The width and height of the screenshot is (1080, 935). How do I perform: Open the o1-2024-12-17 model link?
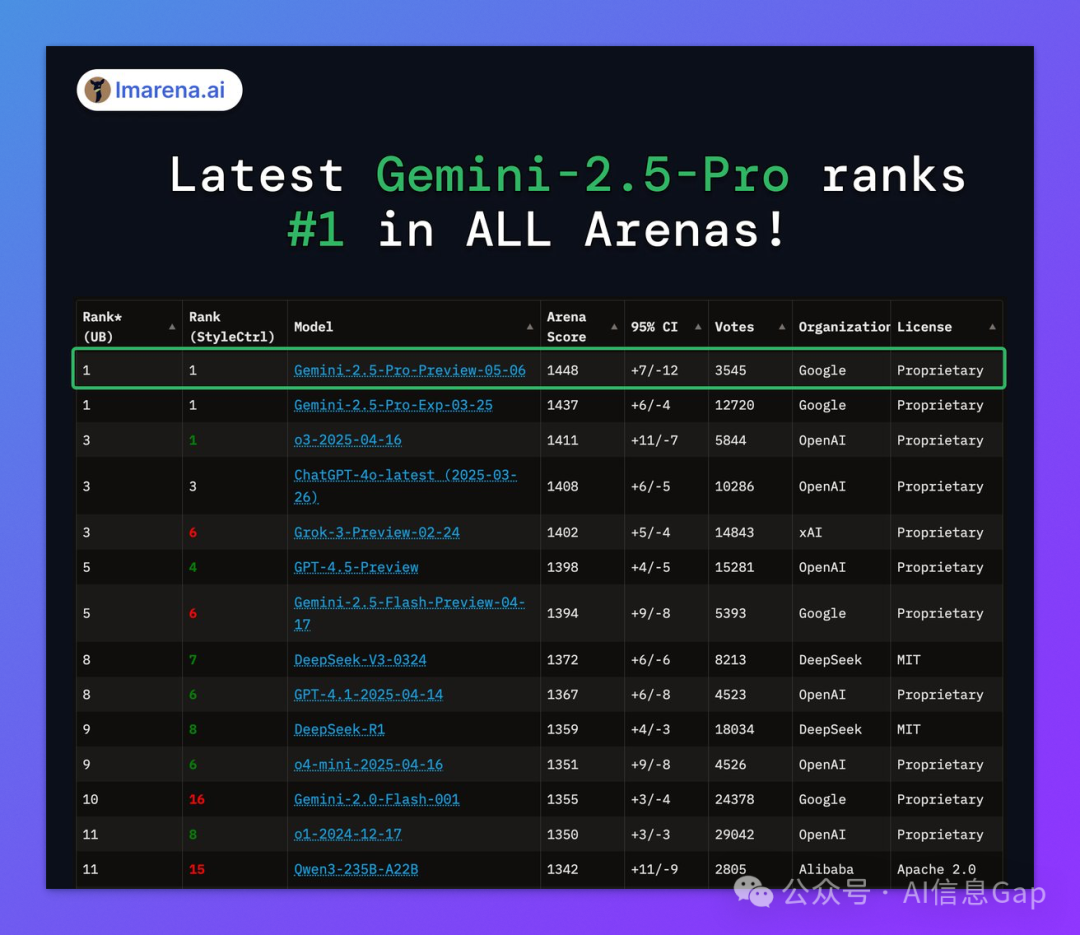(x=348, y=834)
